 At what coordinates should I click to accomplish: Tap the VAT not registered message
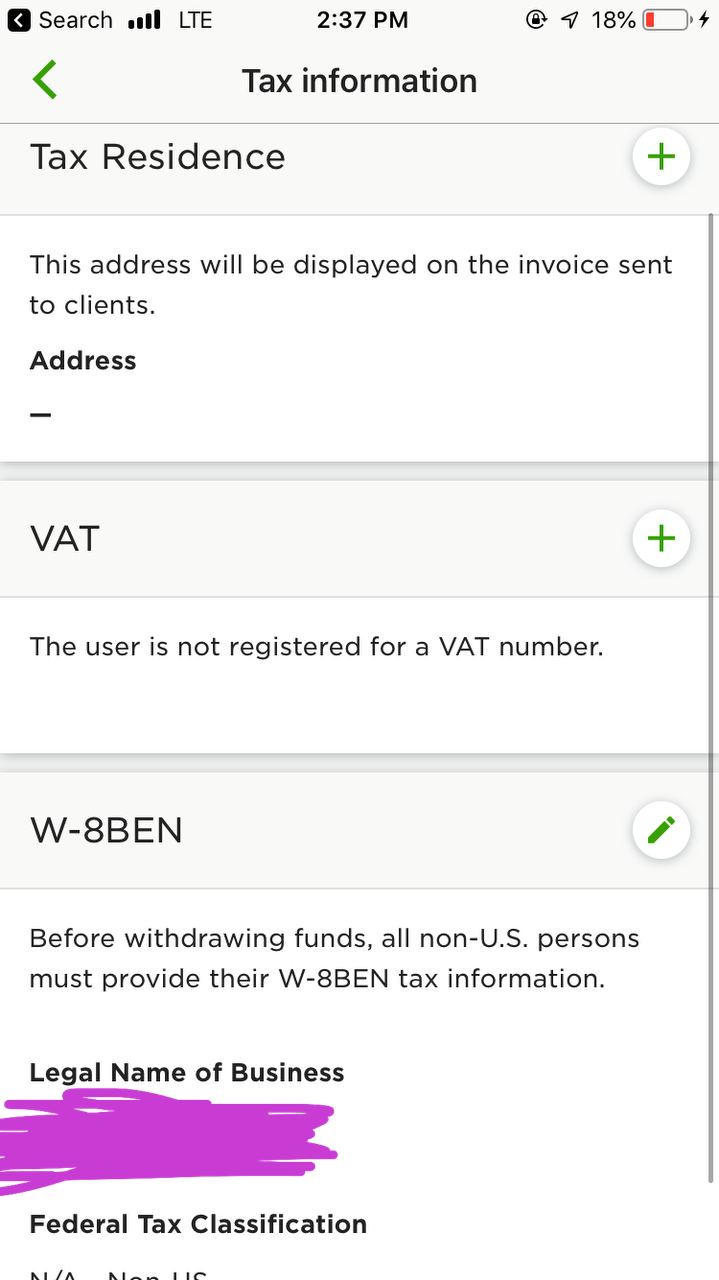(x=317, y=647)
